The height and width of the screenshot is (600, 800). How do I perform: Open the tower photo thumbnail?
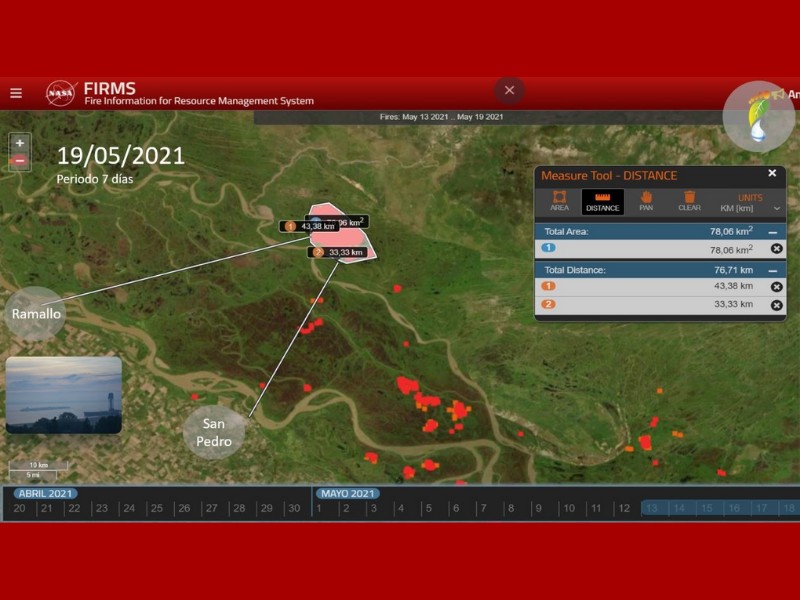(x=64, y=395)
